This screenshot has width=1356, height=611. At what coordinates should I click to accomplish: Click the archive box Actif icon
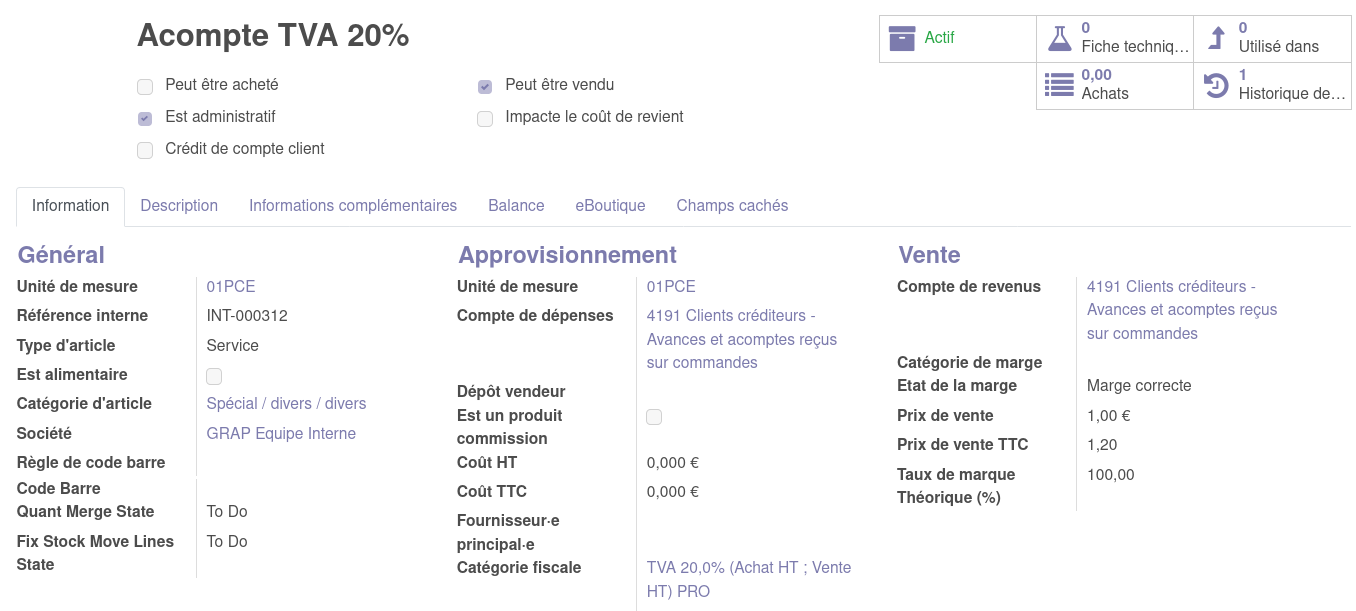click(x=902, y=38)
